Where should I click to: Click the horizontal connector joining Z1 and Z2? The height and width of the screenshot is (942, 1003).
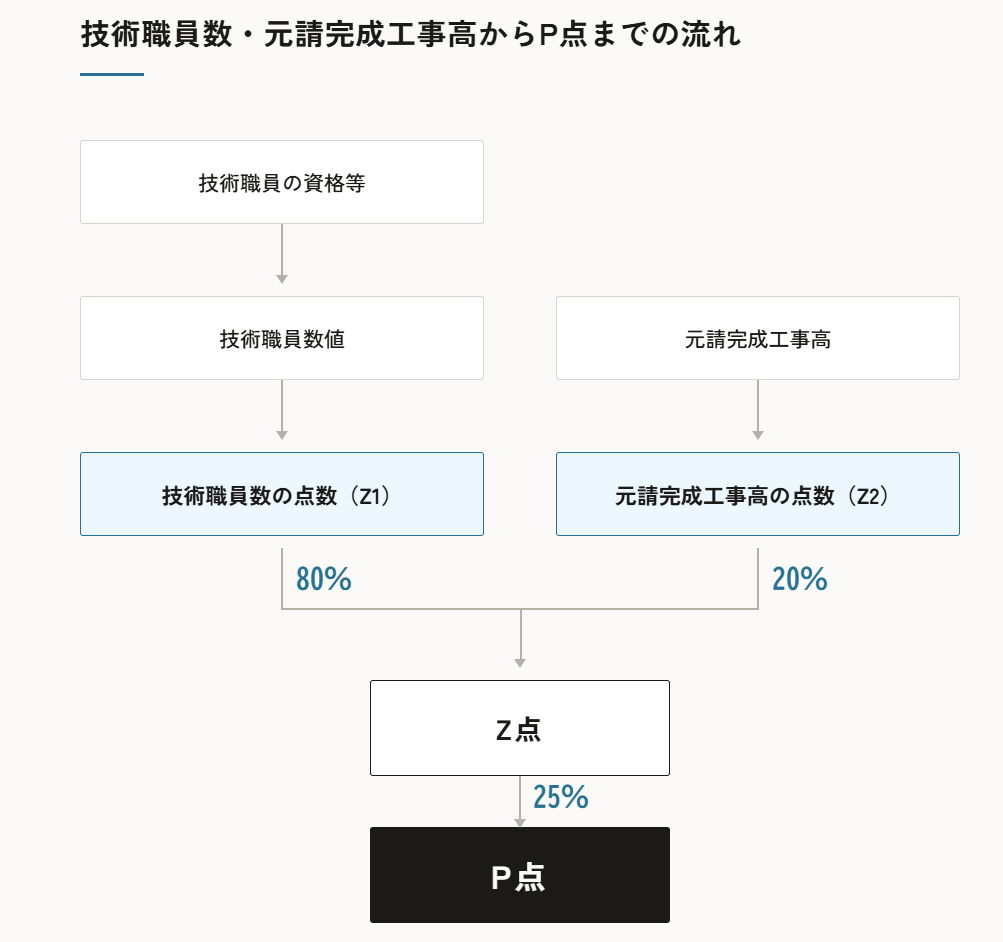click(x=519, y=608)
